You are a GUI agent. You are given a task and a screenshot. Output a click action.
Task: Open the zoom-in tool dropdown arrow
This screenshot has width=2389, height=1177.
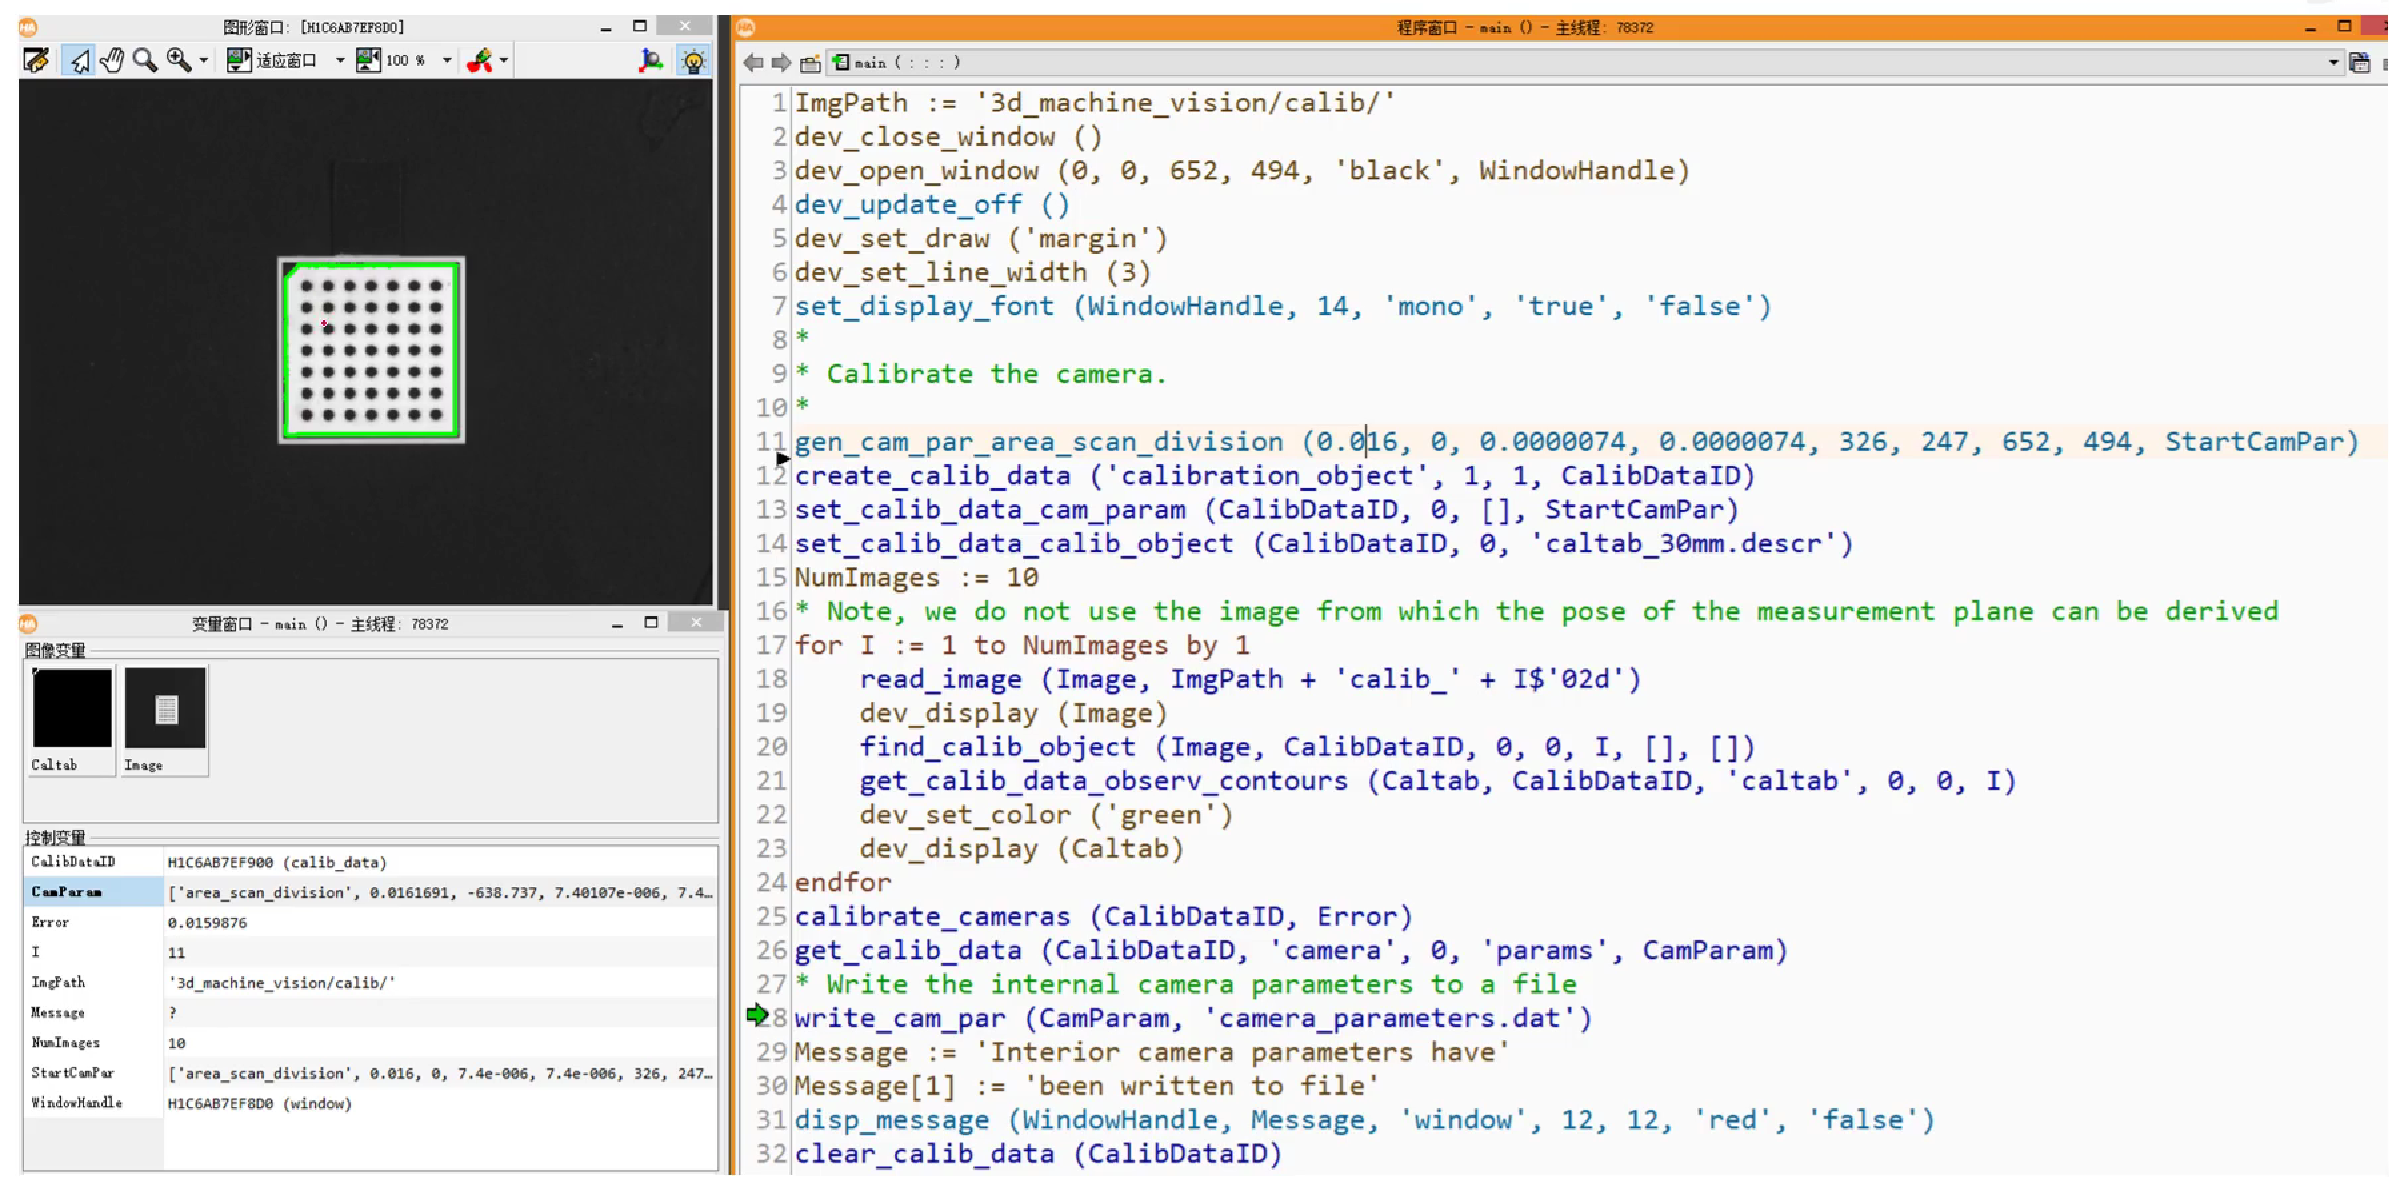[x=204, y=61]
